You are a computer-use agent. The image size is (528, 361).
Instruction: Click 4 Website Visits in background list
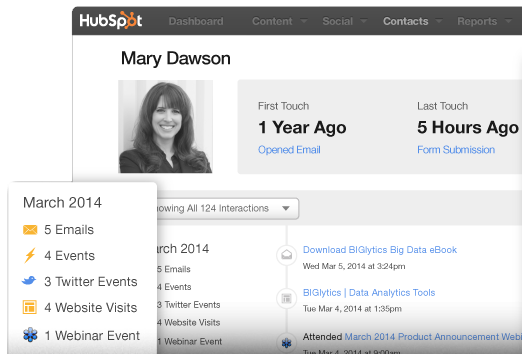pos(189,323)
